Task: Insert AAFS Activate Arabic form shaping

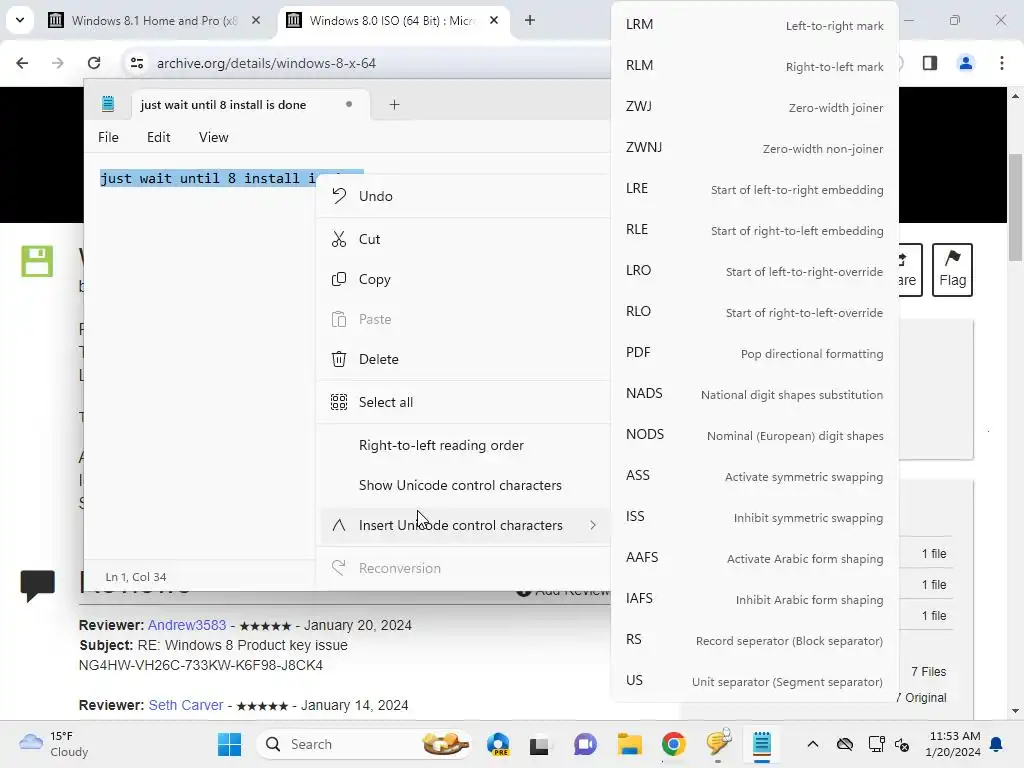Action: coord(754,558)
